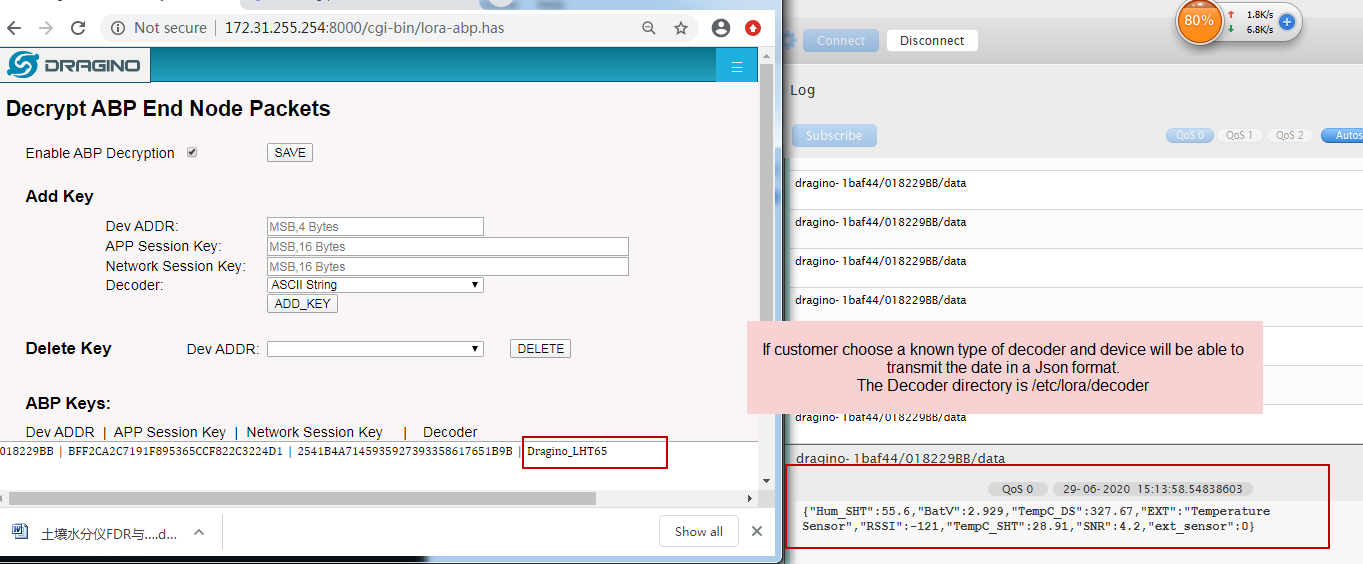Click the blue plus icon on speed widget
This screenshot has width=1363, height=564.
pyautogui.click(x=1287, y=21)
